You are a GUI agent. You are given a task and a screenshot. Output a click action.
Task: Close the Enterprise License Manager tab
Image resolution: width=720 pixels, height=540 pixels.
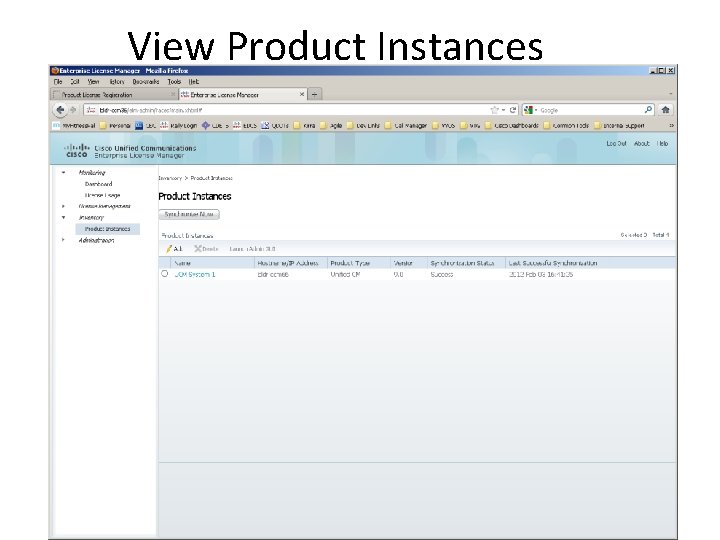(302, 94)
